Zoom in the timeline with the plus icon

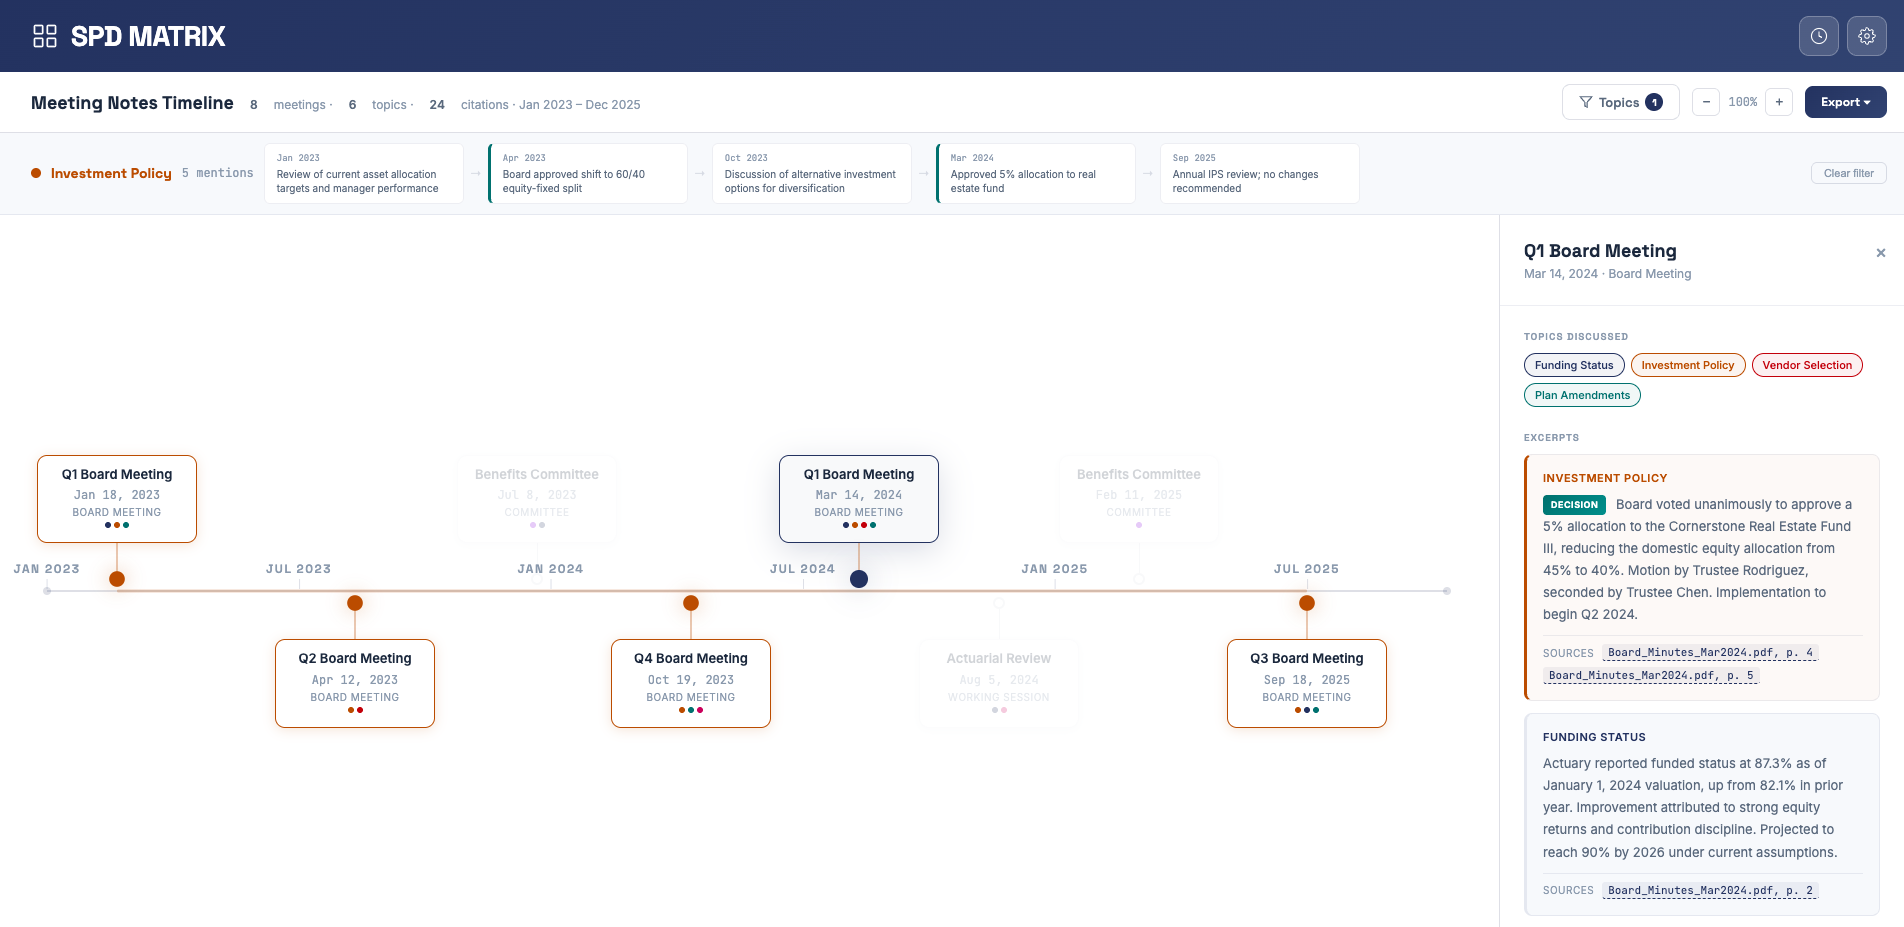tap(1779, 101)
